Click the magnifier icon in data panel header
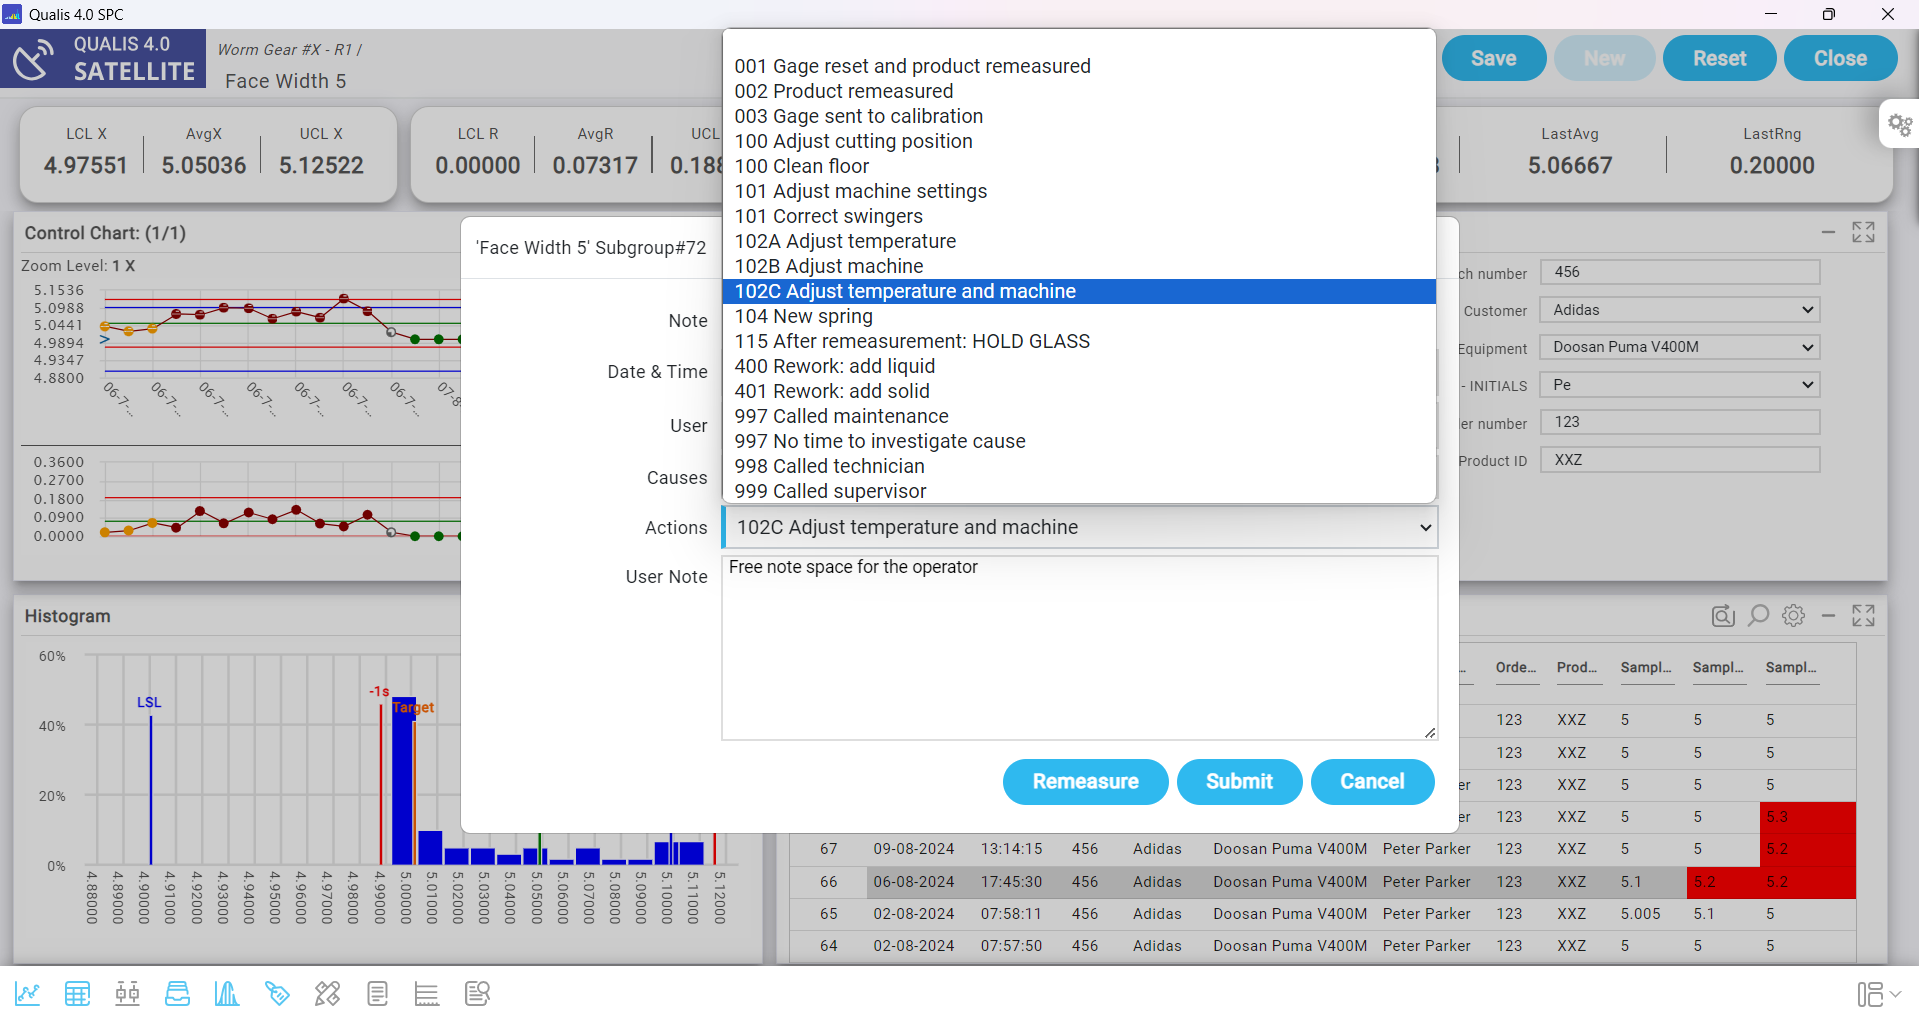This screenshot has width=1919, height=1017. click(x=1758, y=616)
